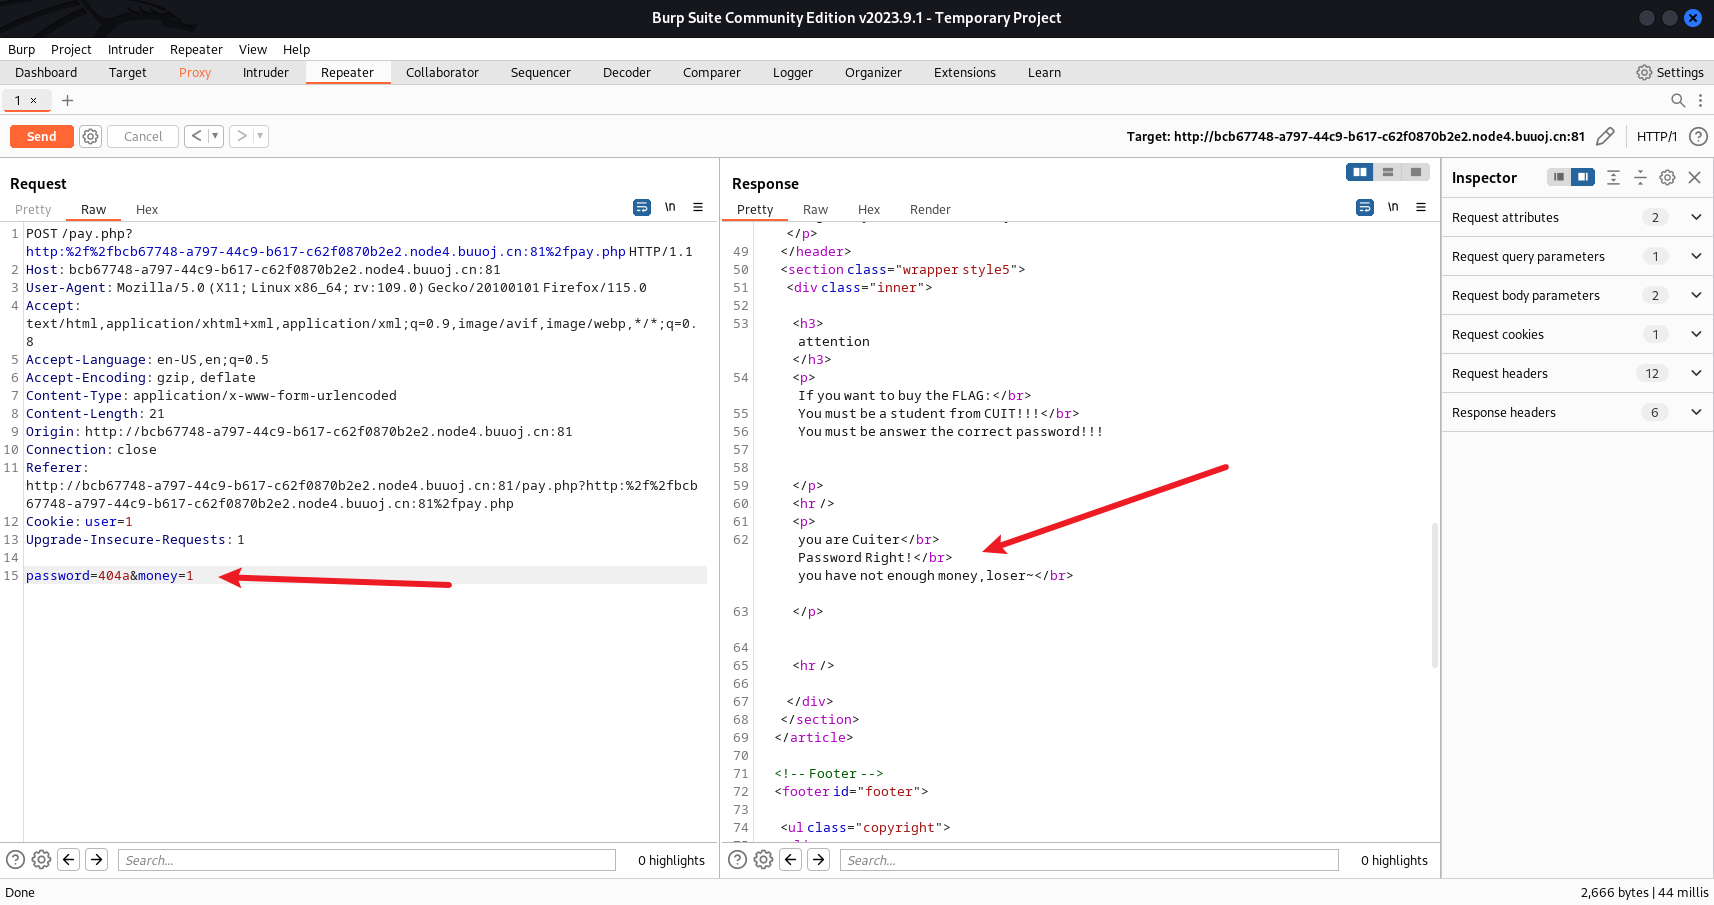Open request pane hamburger menu
This screenshot has width=1714, height=905.
pyautogui.click(x=698, y=207)
